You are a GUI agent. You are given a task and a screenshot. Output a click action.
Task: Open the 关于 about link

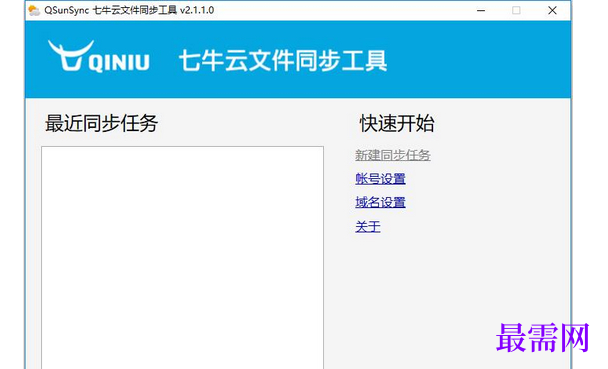(x=368, y=226)
